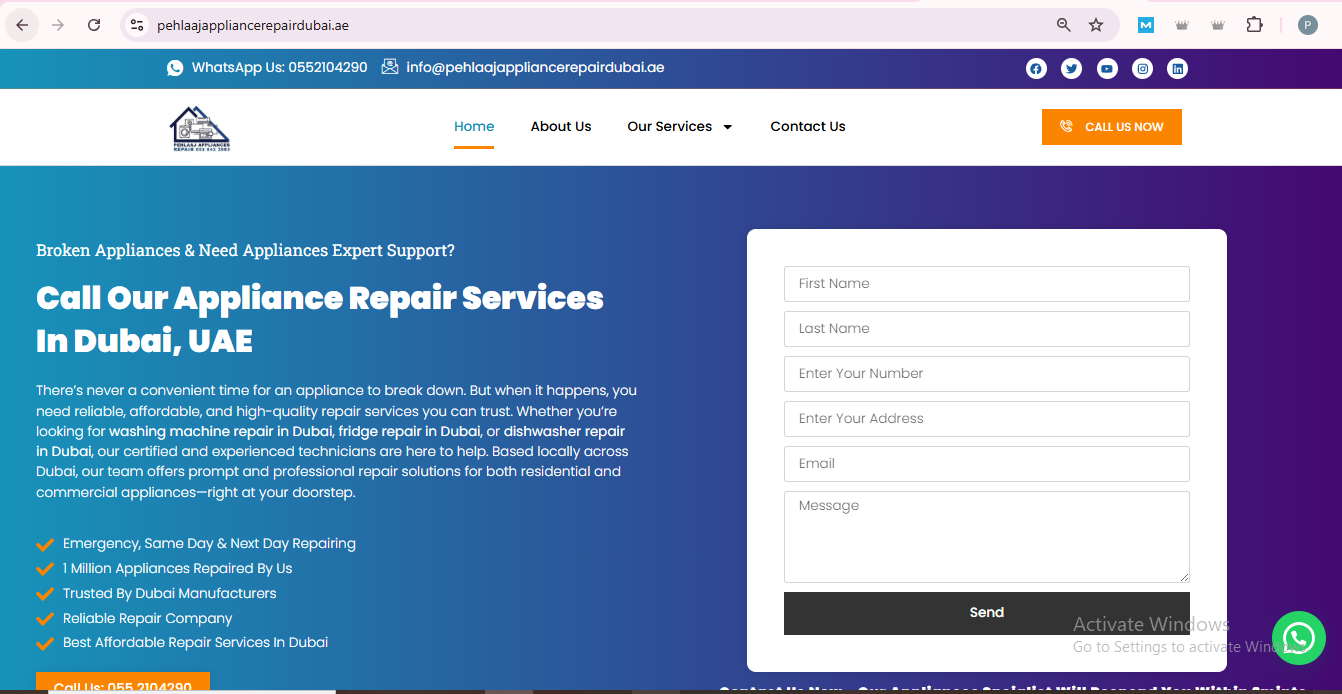Expand the Our Services dropdown menu
This screenshot has height=694, width=1342.
click(680, 126)
